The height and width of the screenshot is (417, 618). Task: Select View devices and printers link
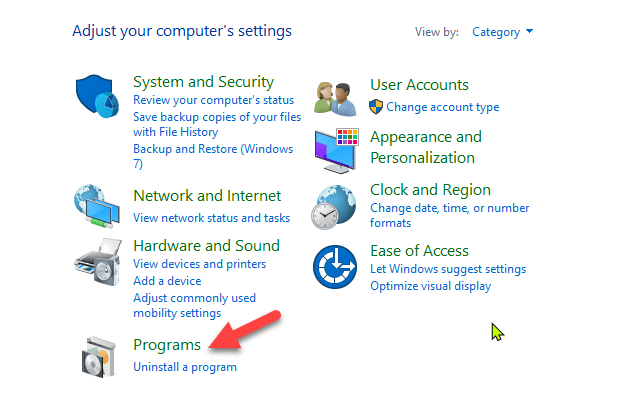[x=199, y=264]
